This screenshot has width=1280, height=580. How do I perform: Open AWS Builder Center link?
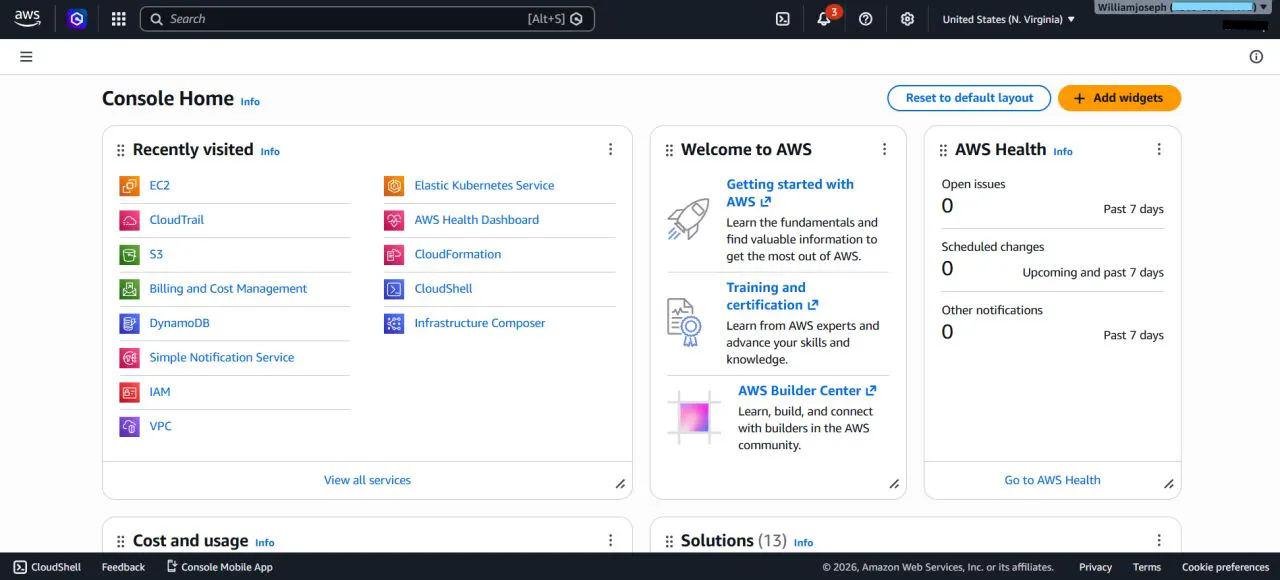(x=807, y=390)
